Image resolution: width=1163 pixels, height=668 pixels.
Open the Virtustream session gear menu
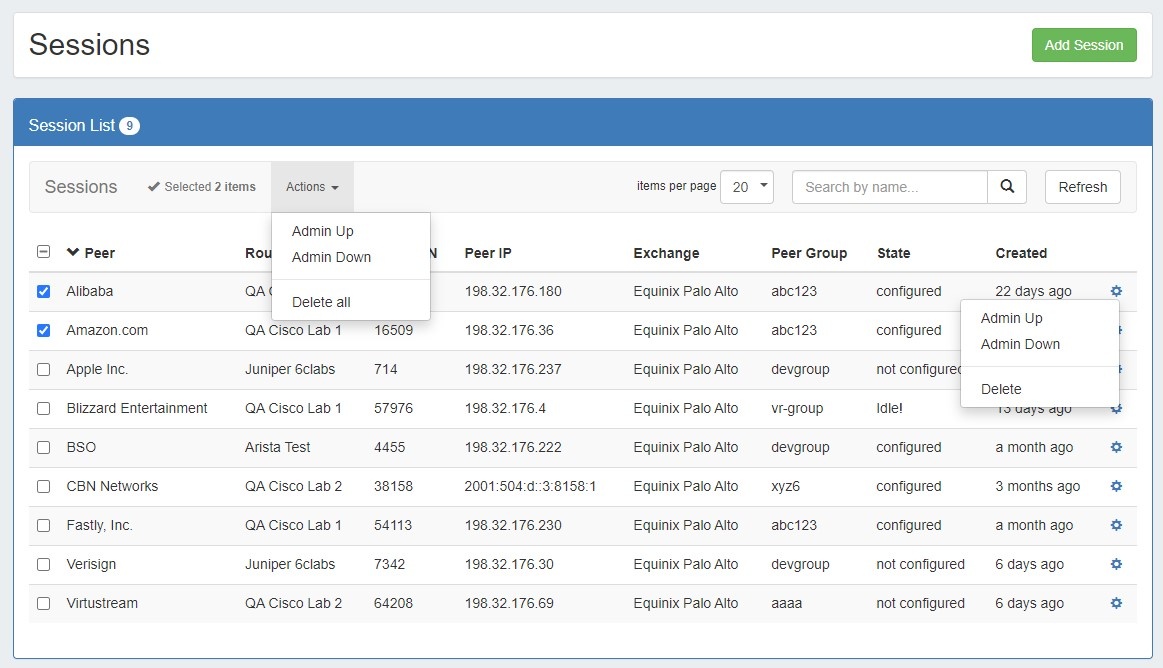[1116, 603]
